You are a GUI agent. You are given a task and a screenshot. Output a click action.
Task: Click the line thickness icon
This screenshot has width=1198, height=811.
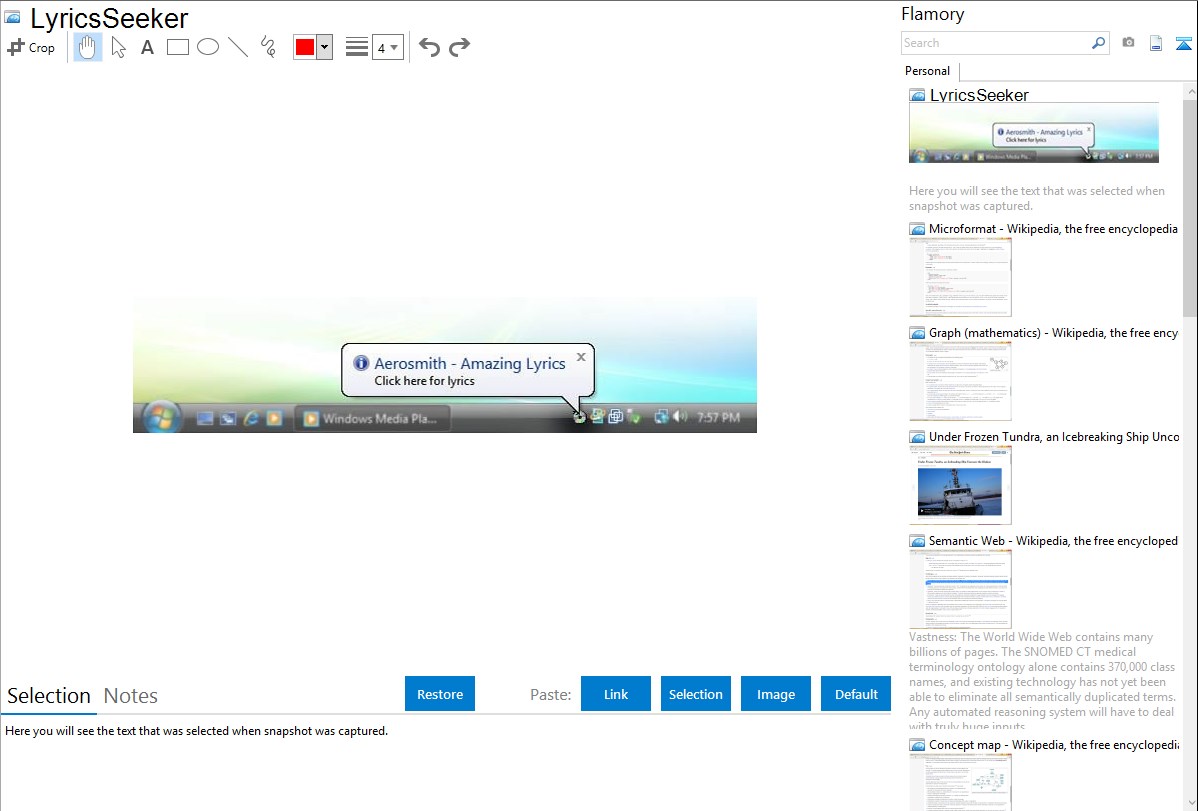[x=356, y=47]
